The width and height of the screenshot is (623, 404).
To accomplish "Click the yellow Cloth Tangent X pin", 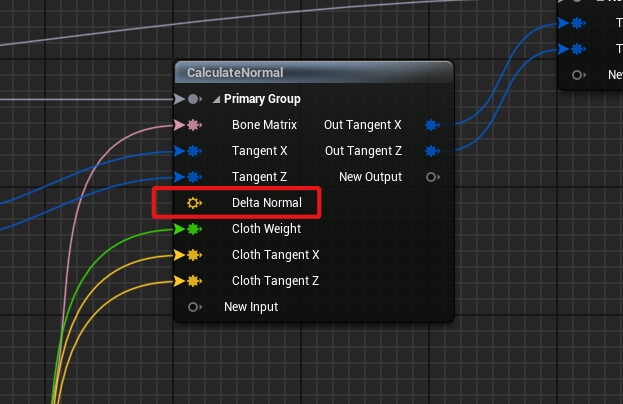I will pyautogui.click(x=193, y=255).
